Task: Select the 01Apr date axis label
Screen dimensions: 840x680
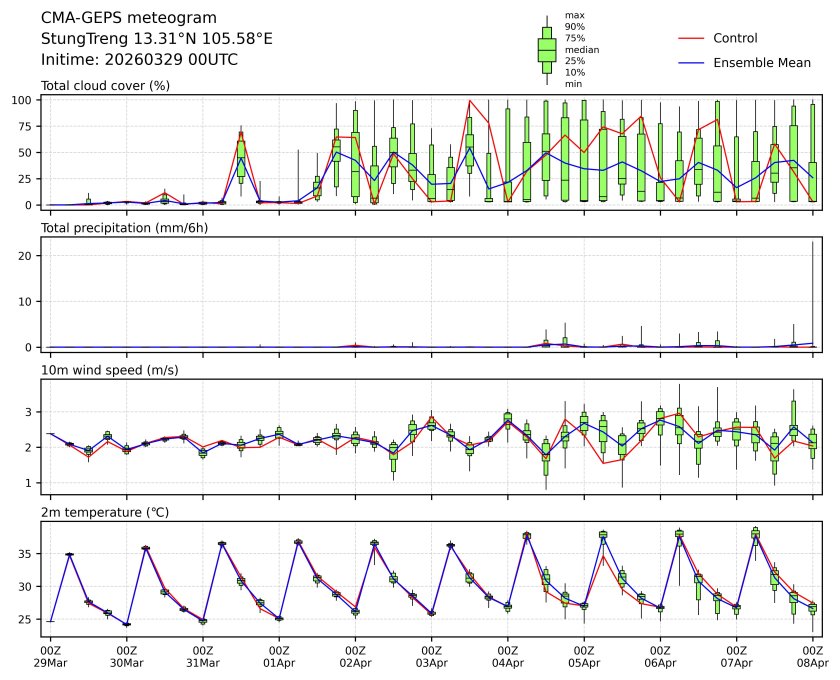Action: click(279, 662)
